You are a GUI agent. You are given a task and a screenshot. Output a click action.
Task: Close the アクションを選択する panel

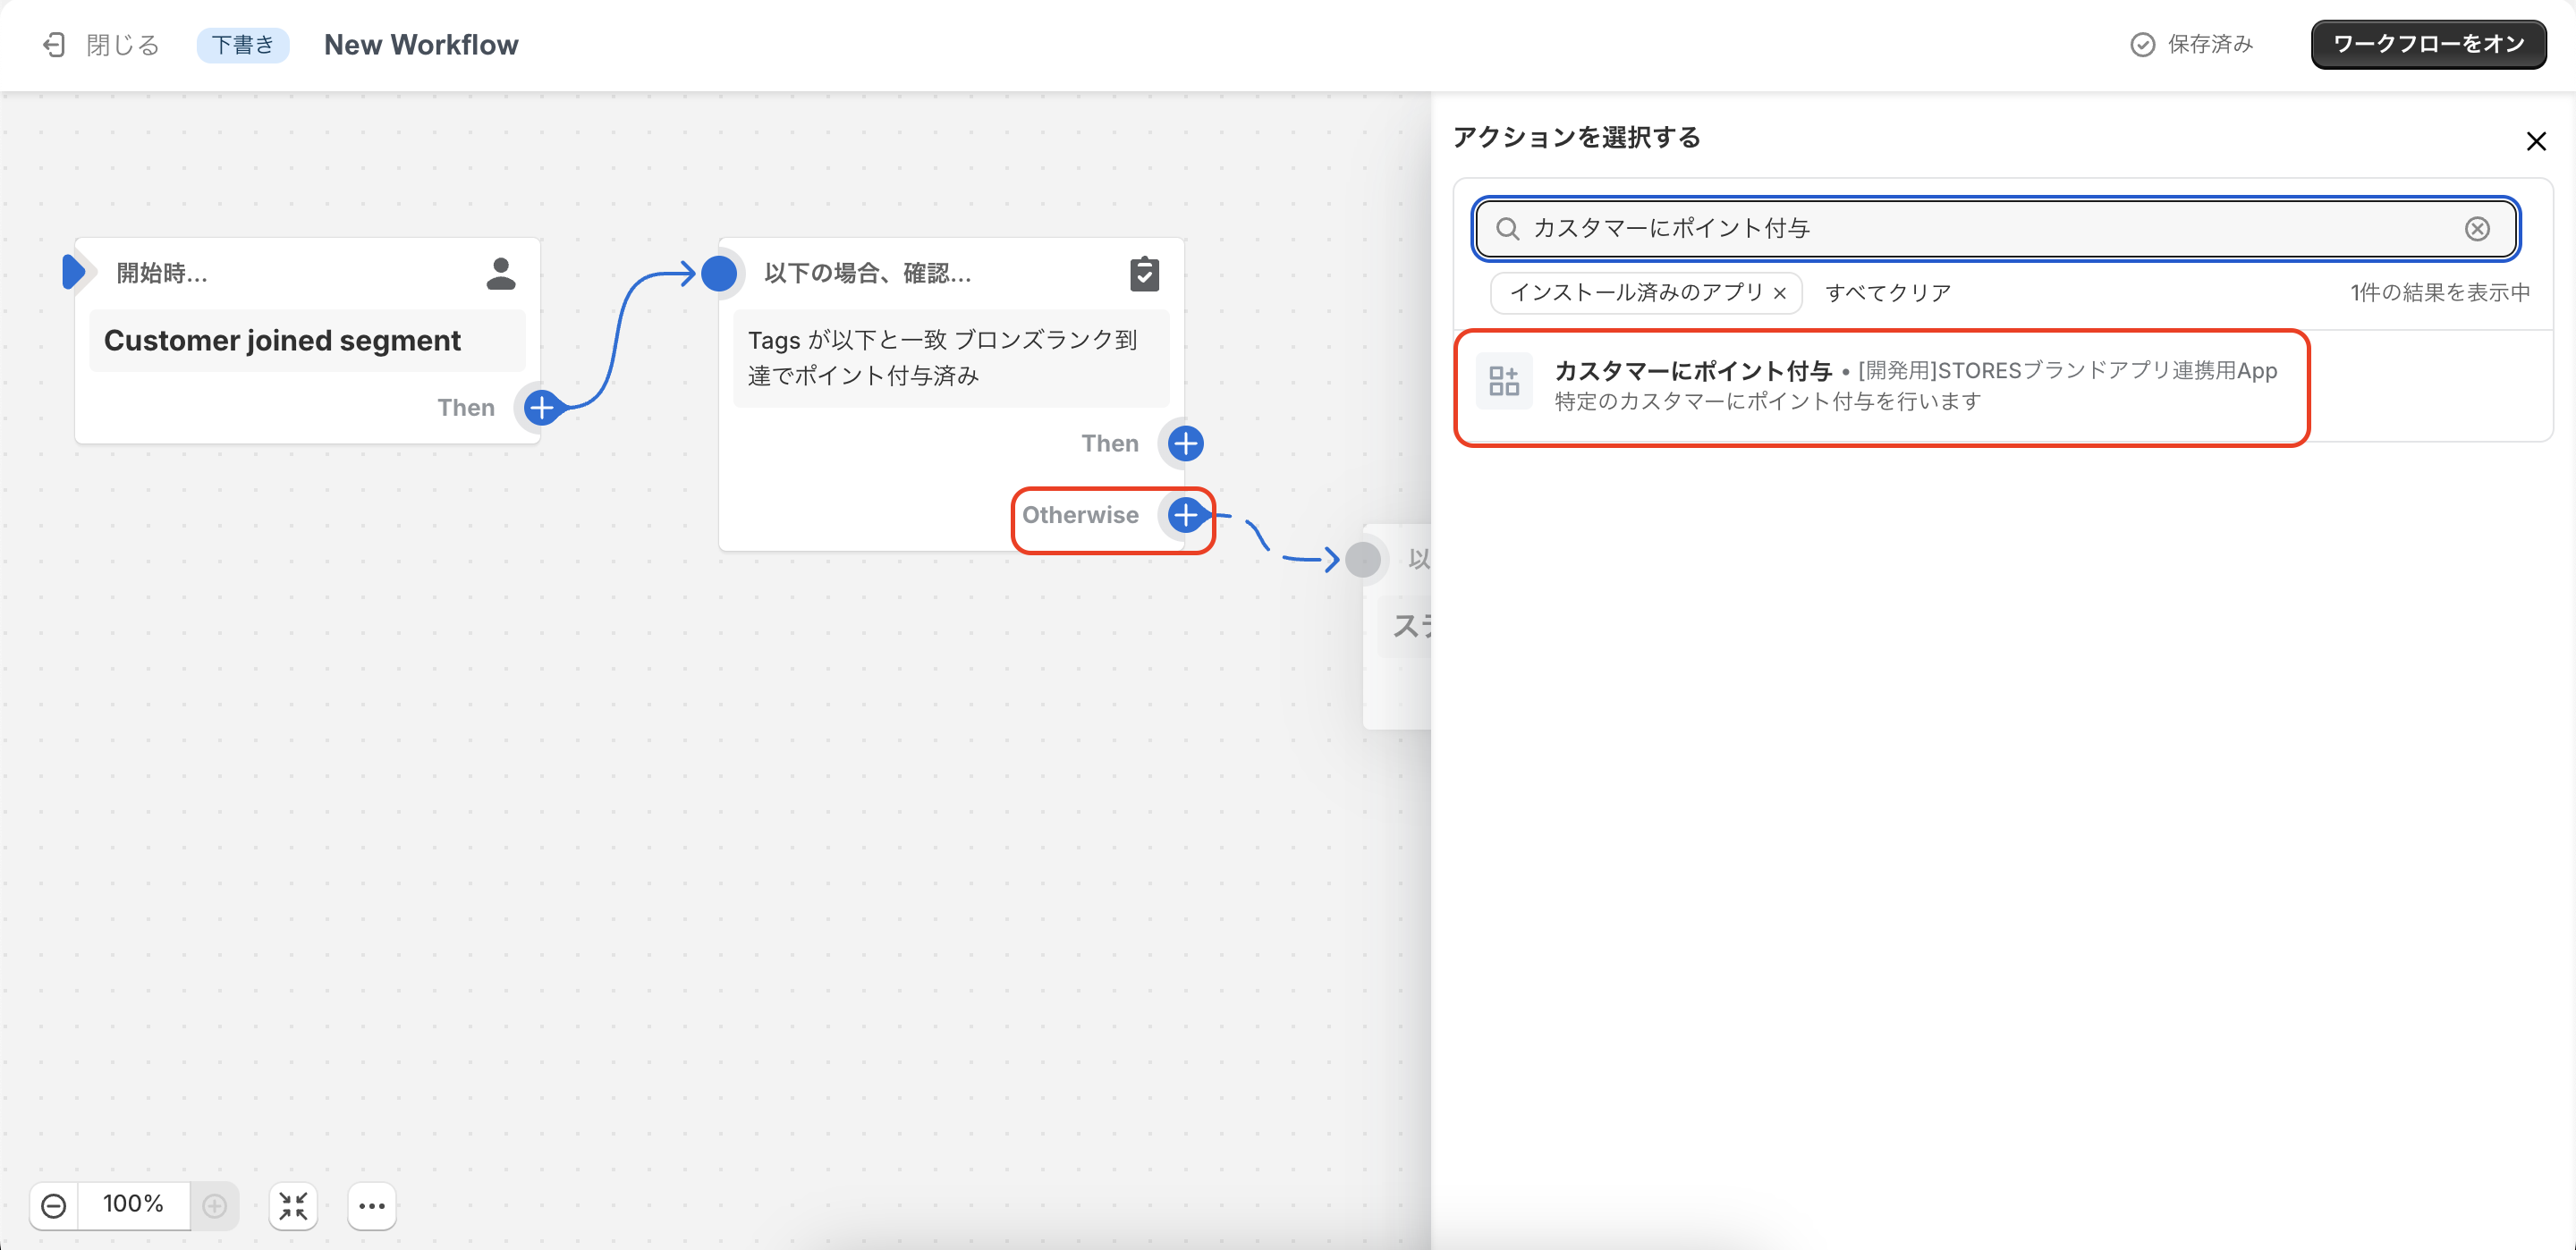(2535, 141)
